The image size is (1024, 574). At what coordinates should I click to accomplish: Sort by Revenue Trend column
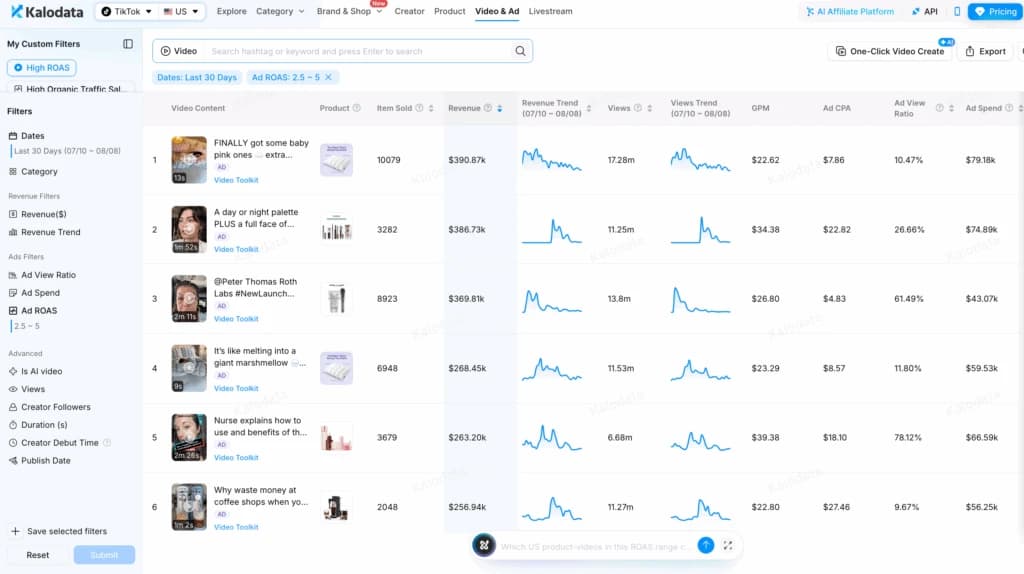click(x=589, y=108)
